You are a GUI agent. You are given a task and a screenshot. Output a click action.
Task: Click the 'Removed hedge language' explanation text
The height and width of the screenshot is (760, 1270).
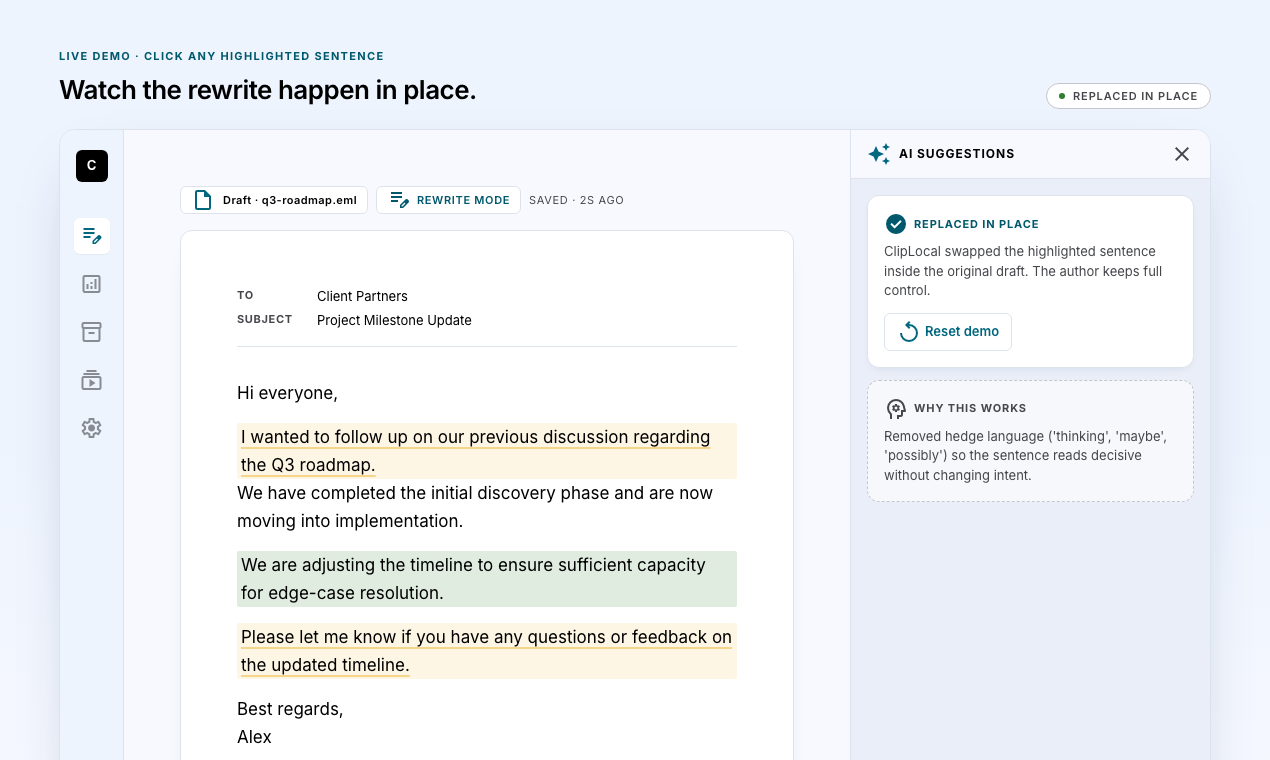tap(1026, 456)
